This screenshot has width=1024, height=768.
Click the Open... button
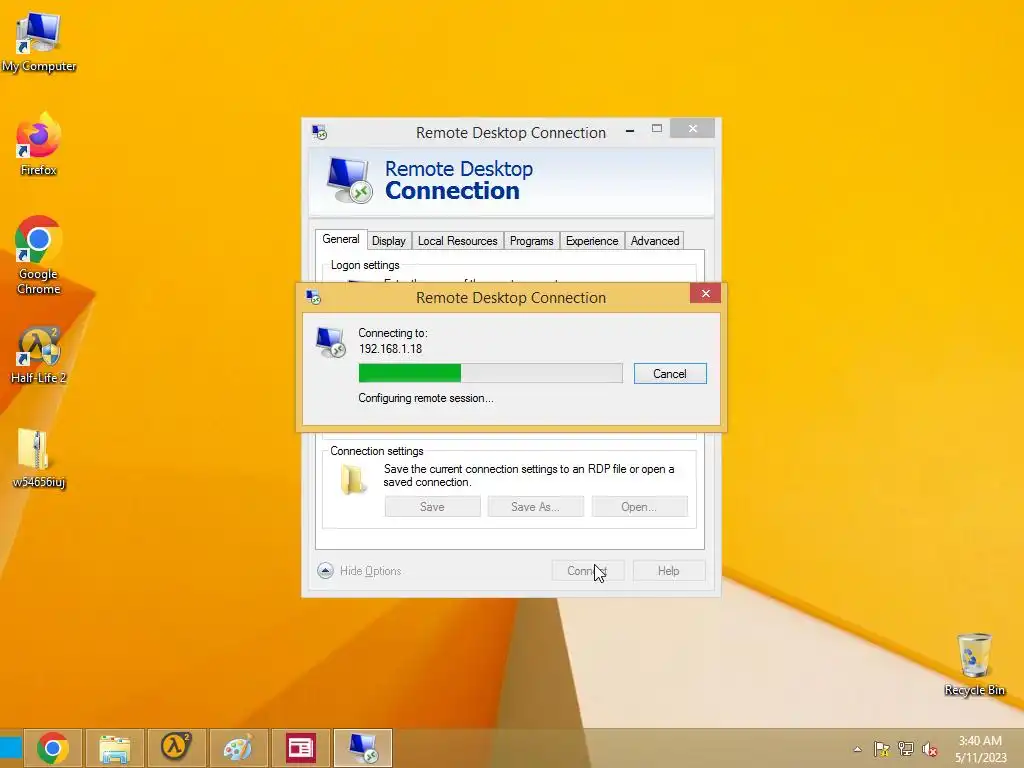click(x=639, y=507)
